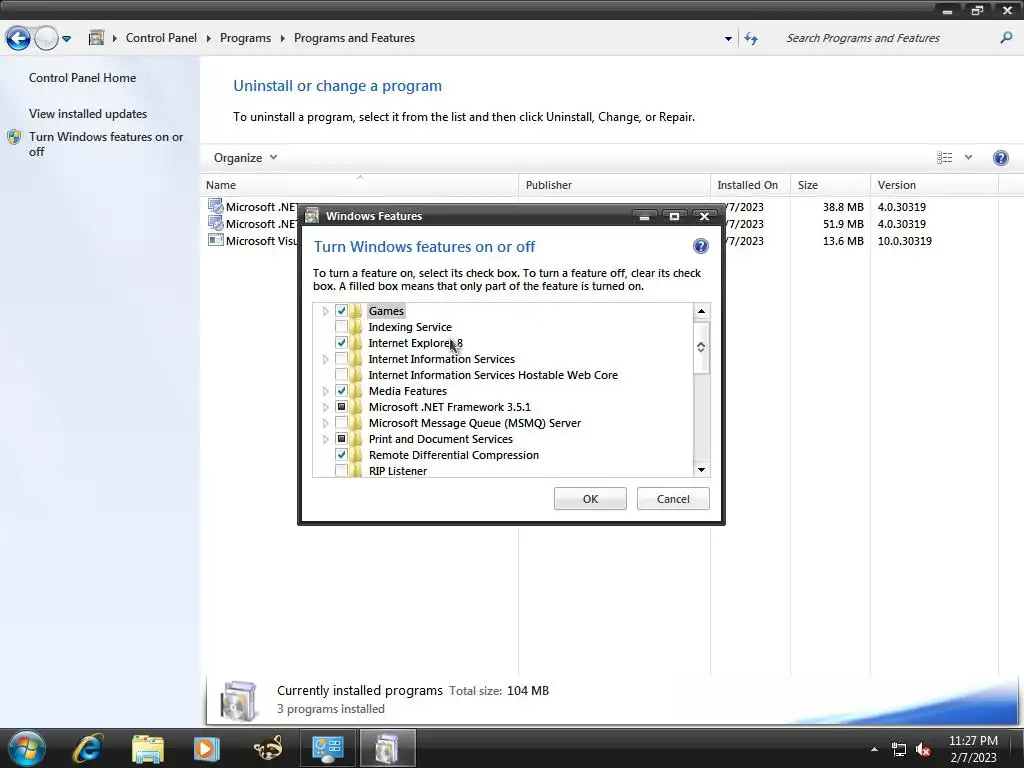Click the change view icon
Viewport: 1024px width, 768px height.
tap(944, 157)
